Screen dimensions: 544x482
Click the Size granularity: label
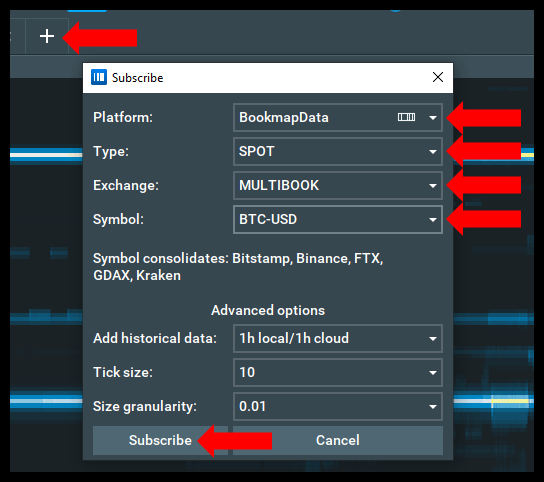coord(145,406)
